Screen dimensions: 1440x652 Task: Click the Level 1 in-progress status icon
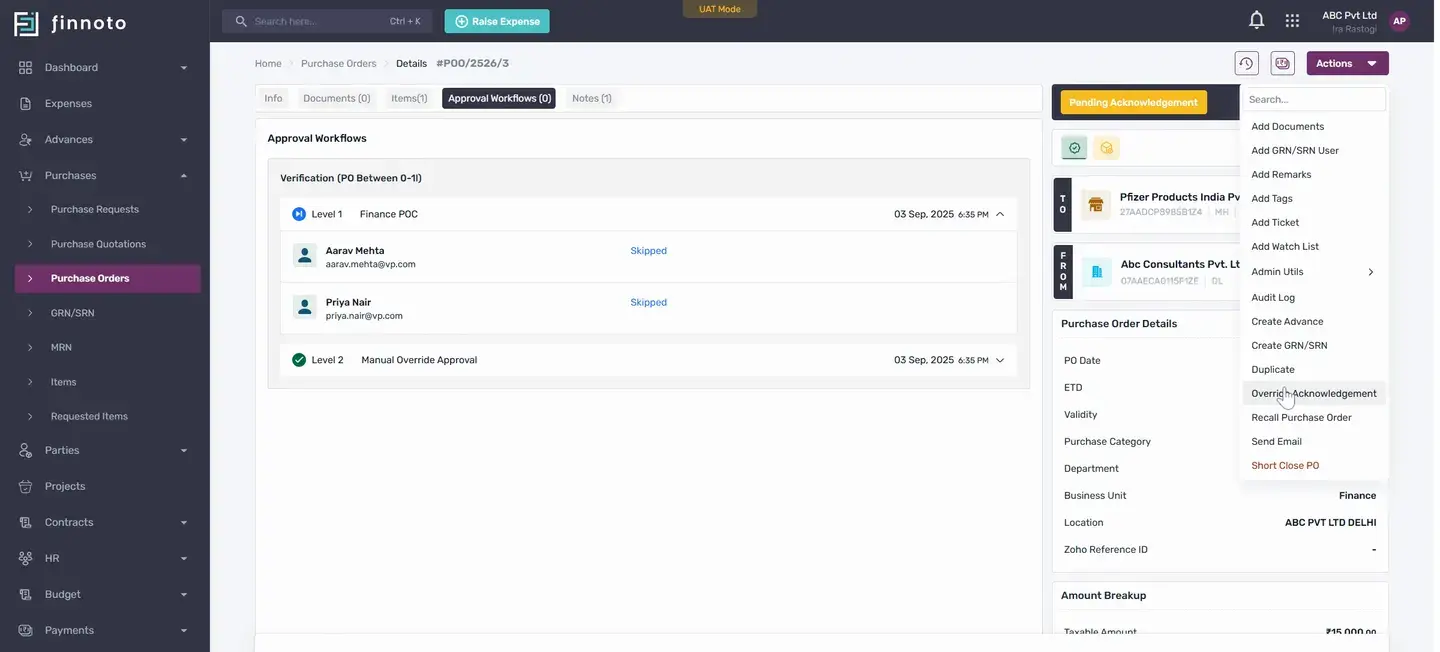point(299,214)
